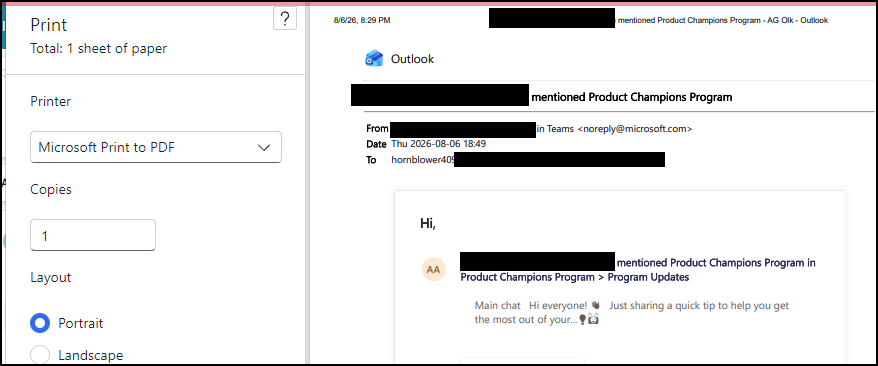
Task: Click the waving hand emoji
Action: (x=595, y=306)
